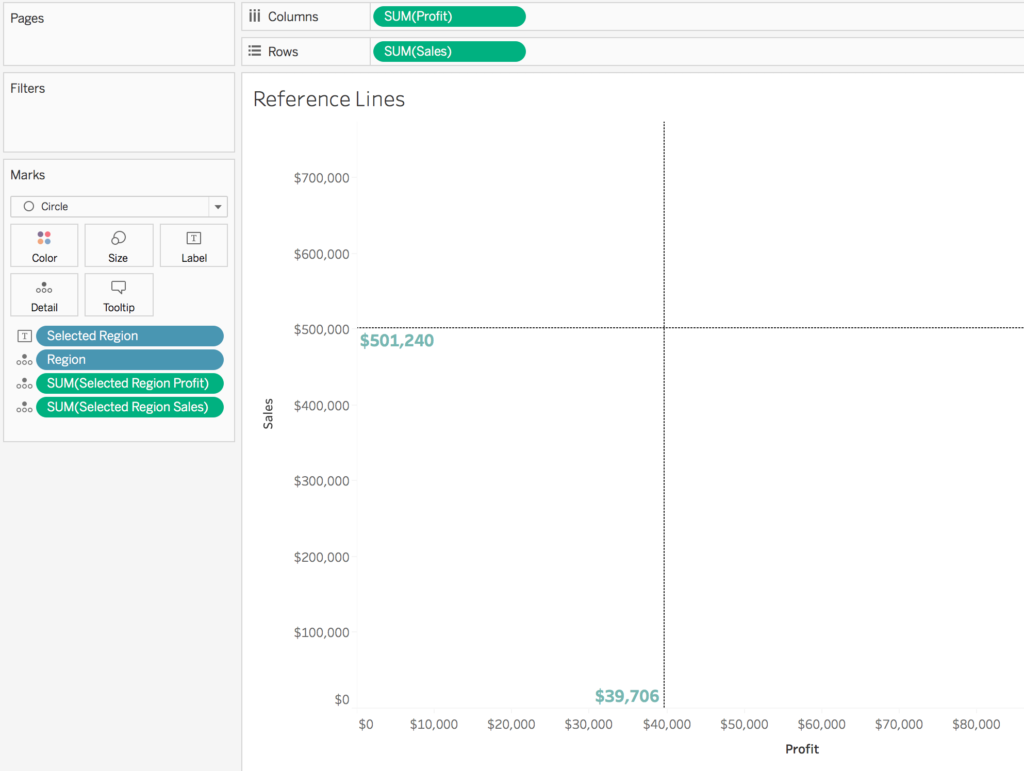This screenshot has height=771, width=1024.
Task: Click the detail icon beside SUM(Selected Region Profit)
Action: [24, 383]
